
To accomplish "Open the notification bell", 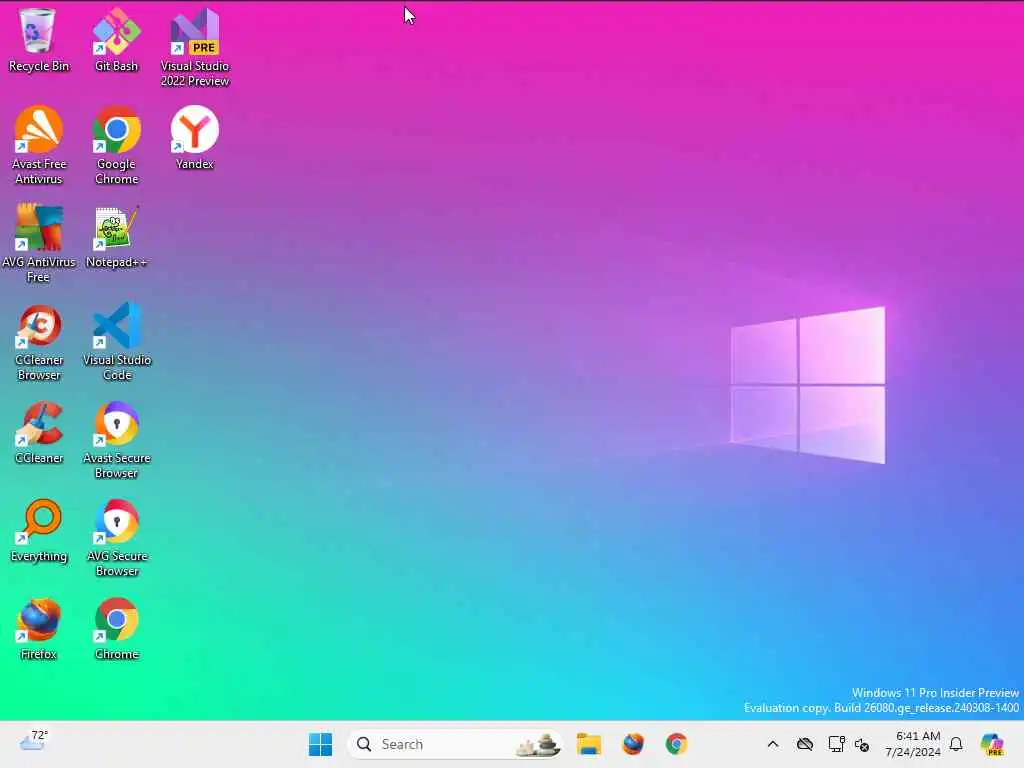I will [956, 744].
